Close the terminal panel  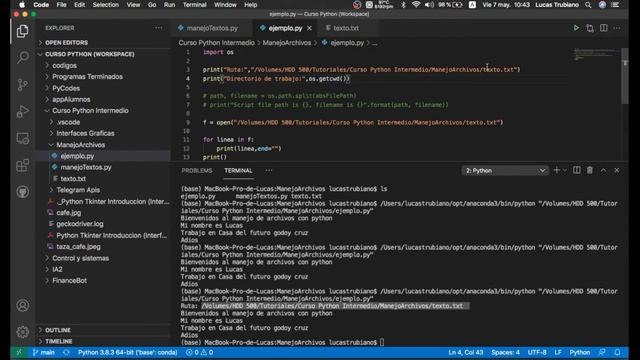617,170
